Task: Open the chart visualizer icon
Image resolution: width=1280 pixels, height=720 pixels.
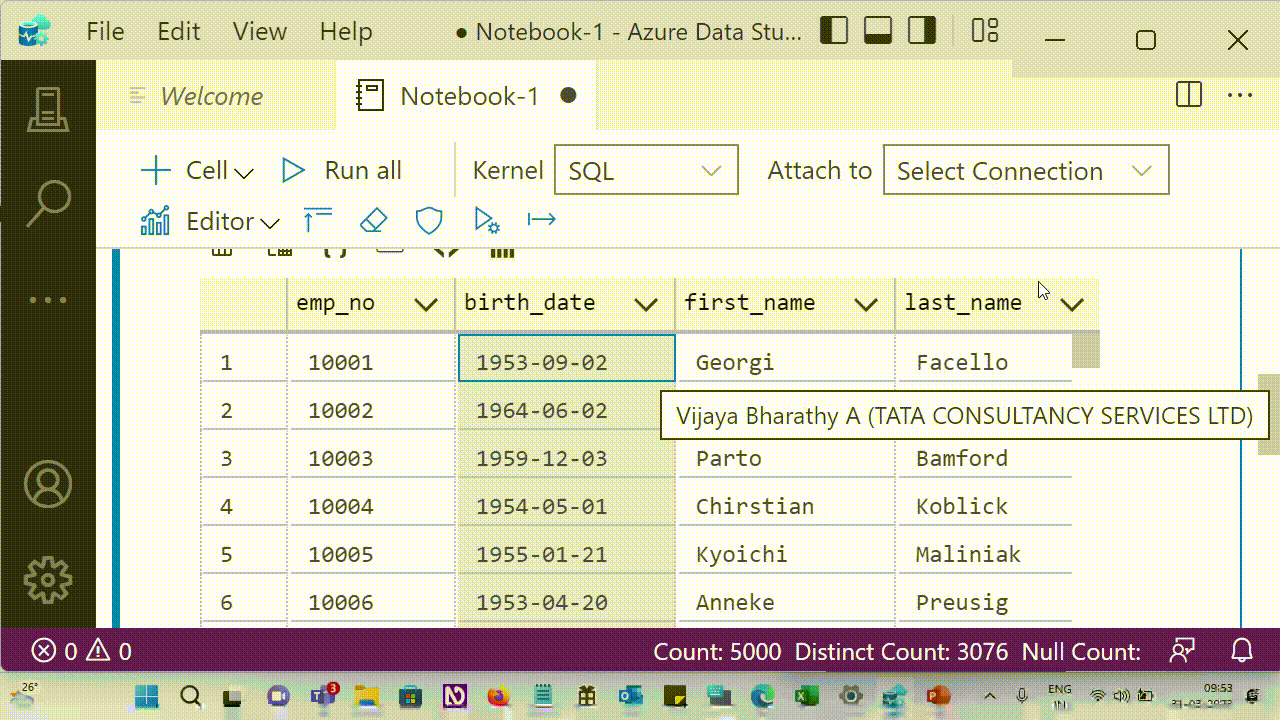Action: click(155, 220)
